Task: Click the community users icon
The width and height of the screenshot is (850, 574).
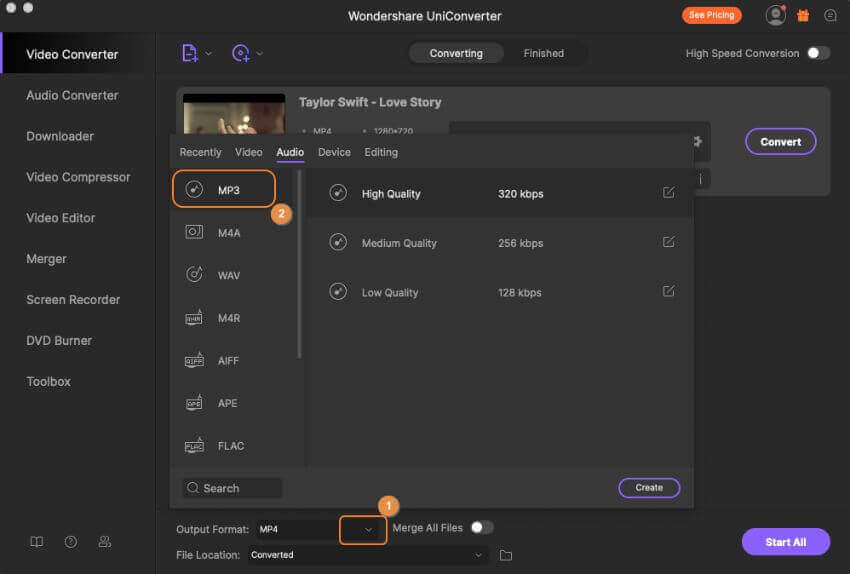Action: pos(105,541)
